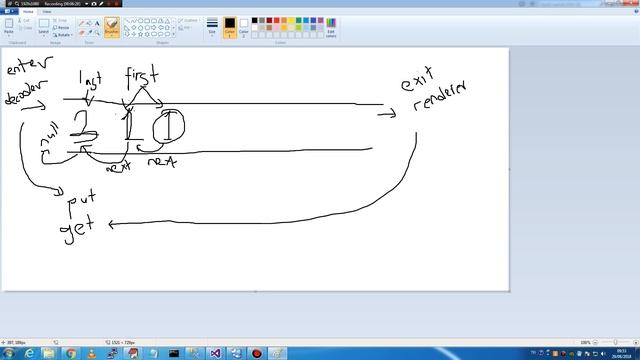Select the Oval shape
640x360 pixels.
click(x=140, y=21)
